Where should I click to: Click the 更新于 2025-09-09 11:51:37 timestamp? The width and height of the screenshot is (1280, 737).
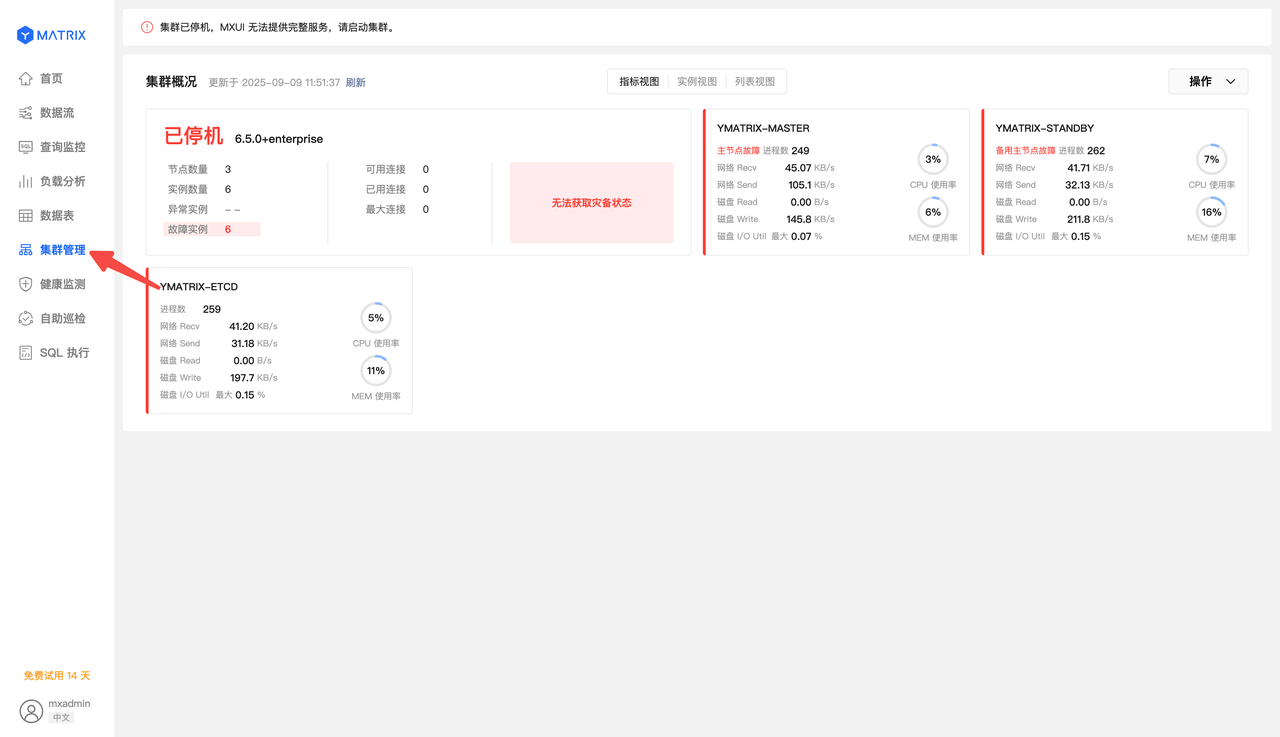[274, 83]
